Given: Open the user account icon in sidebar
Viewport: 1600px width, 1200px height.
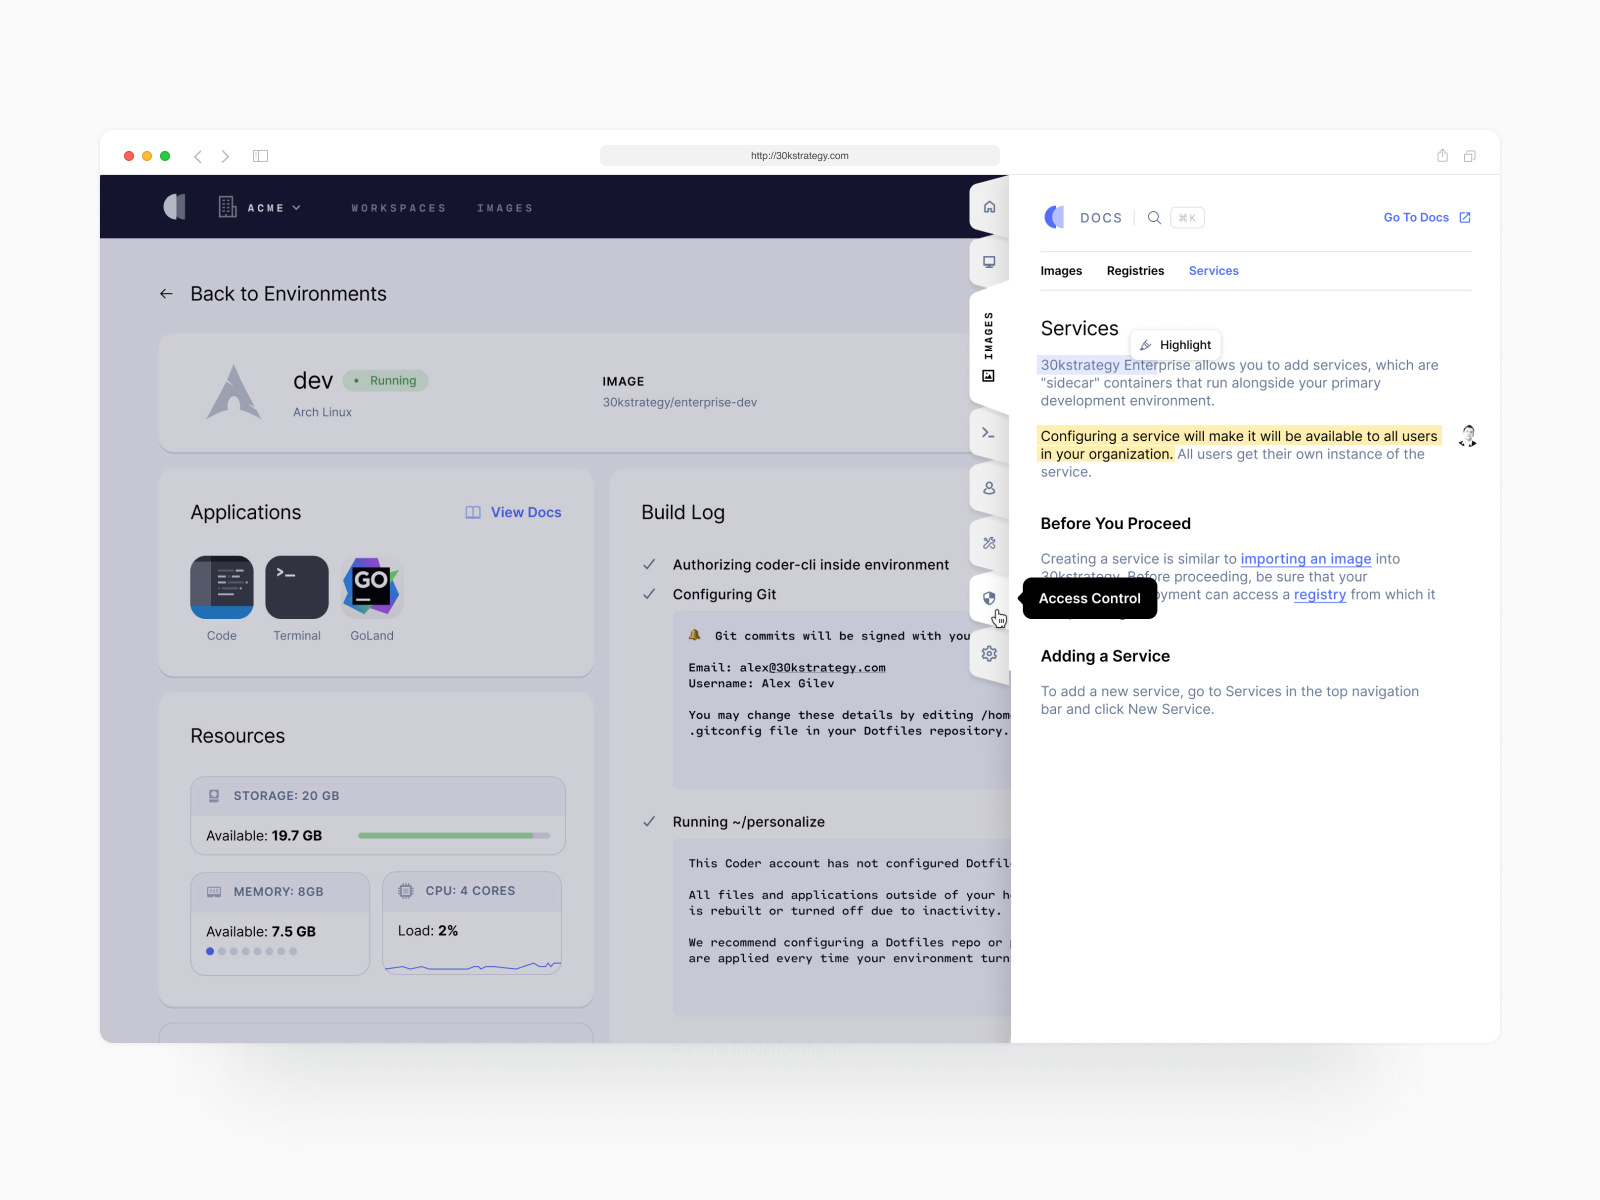Looking at the screenshot, I should [989, 488].
